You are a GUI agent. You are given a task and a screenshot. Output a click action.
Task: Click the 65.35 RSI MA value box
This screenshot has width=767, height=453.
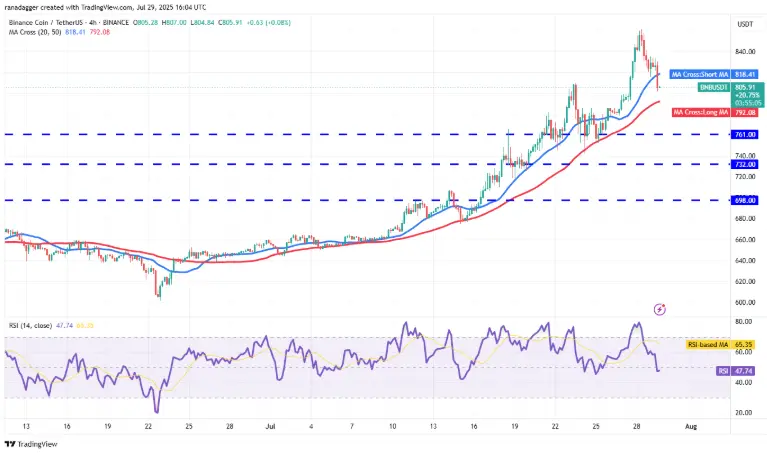(x=743, y=345)
